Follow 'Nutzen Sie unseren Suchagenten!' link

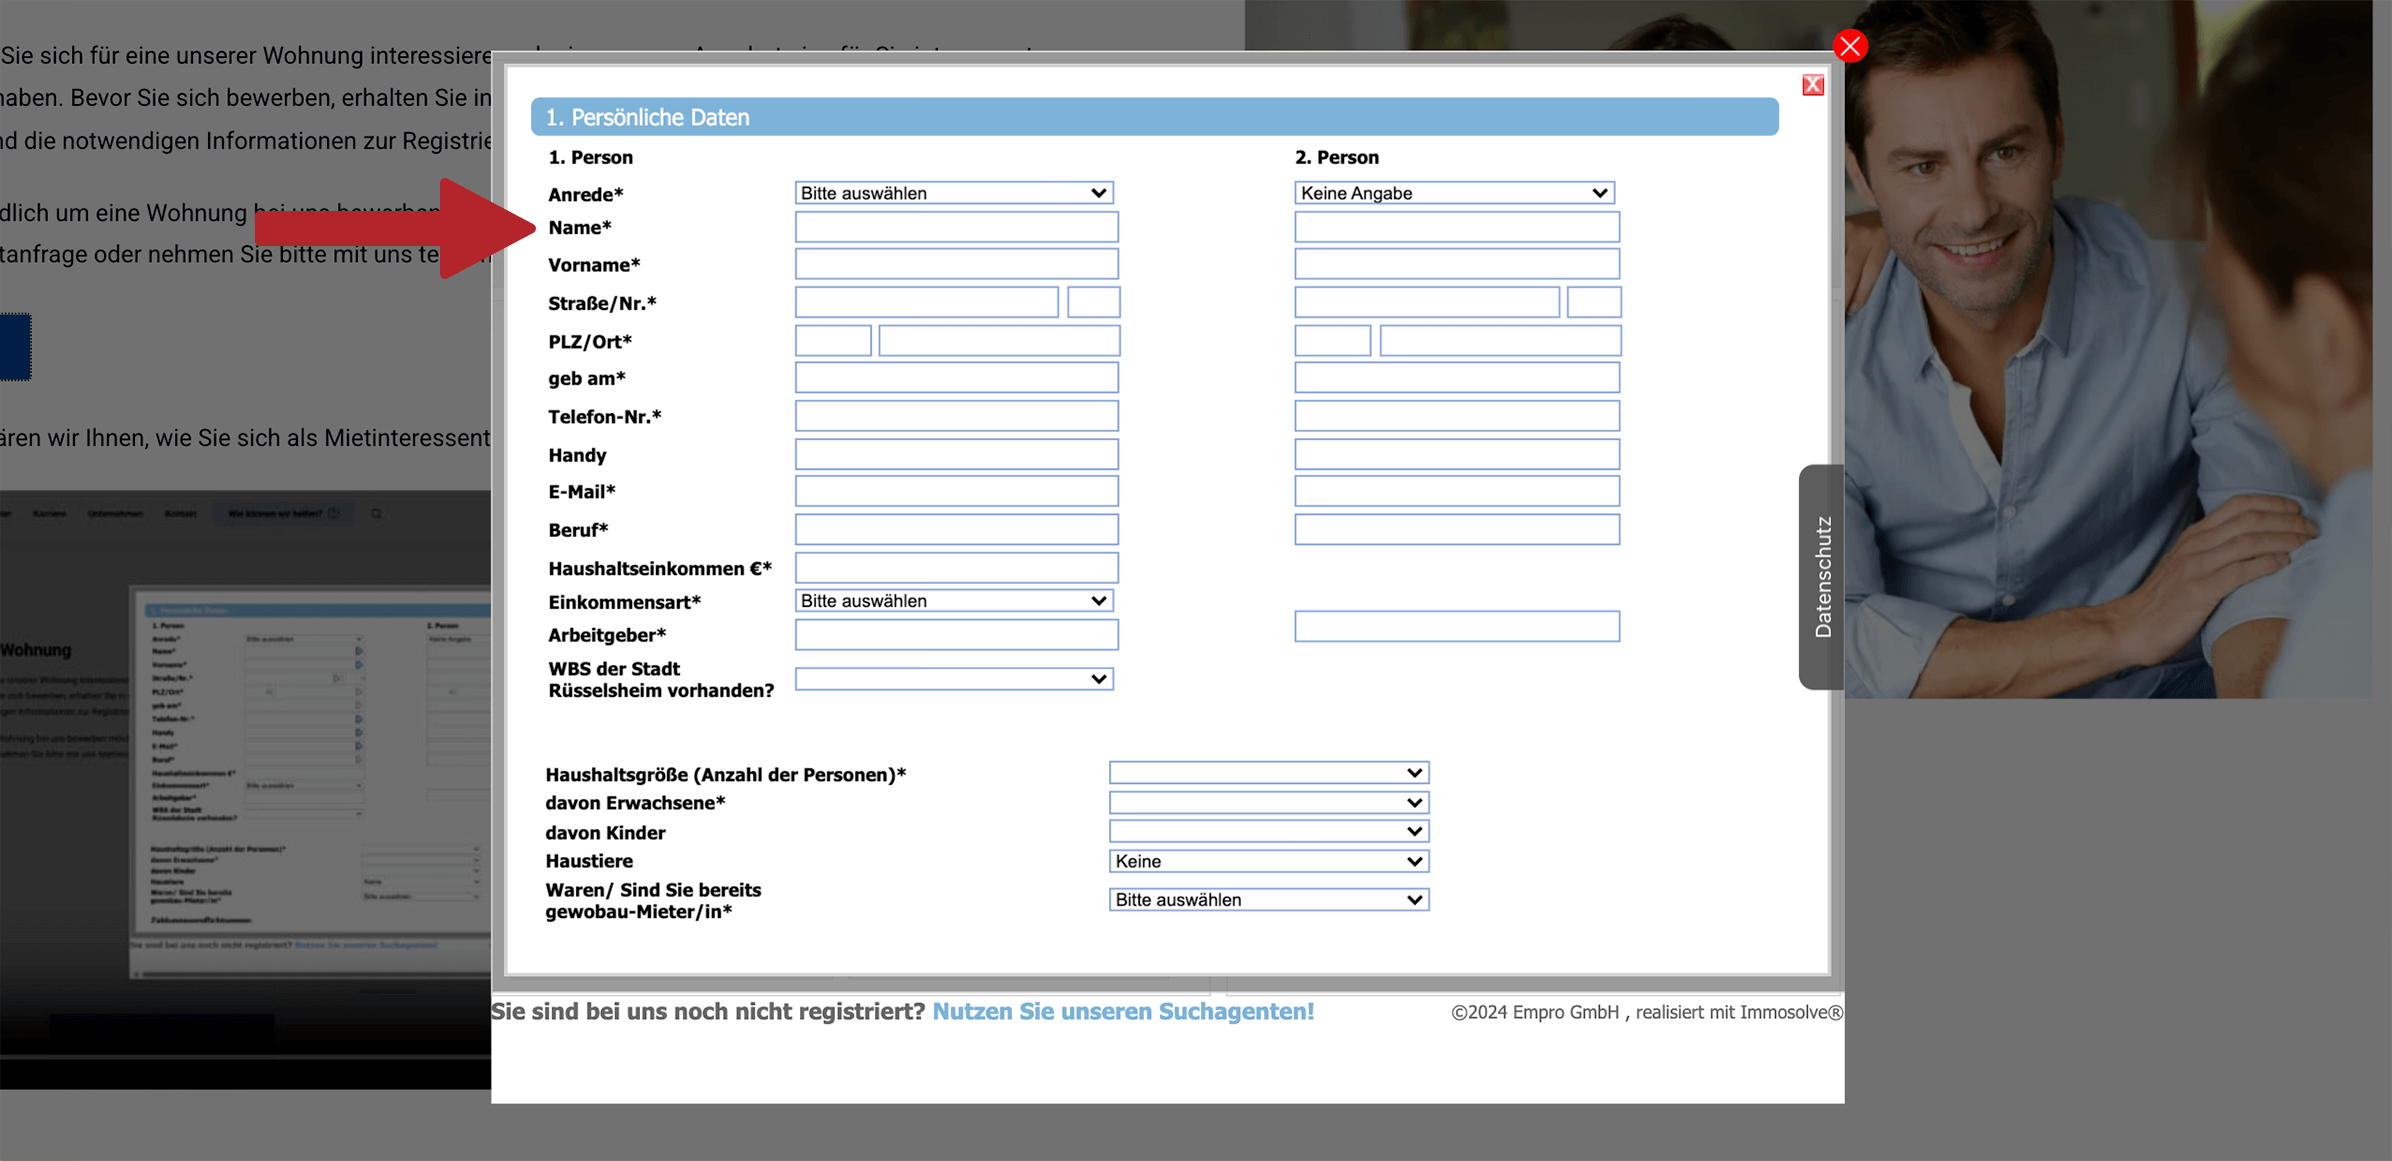(x=1122, y=1012)
